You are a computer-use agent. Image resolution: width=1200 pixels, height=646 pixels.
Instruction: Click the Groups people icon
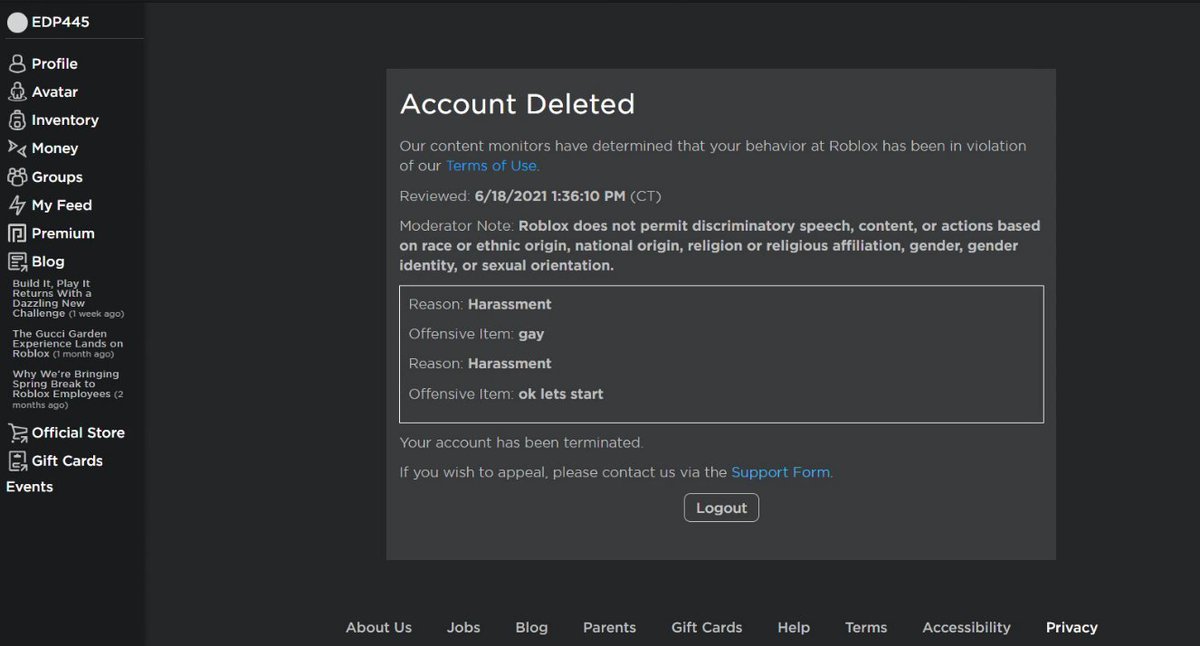[16, 177]
